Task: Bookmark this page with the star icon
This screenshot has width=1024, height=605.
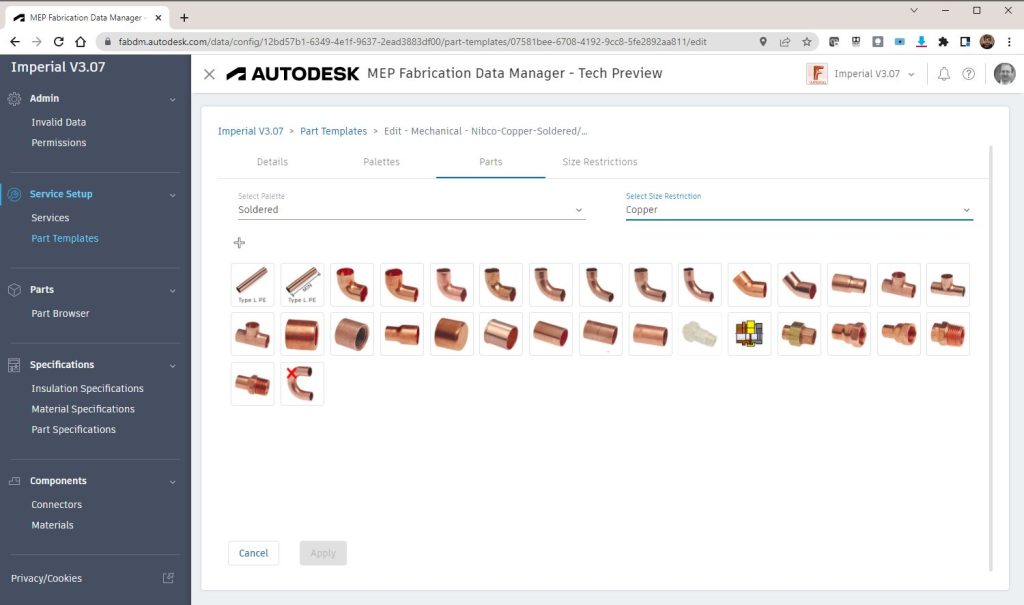Action: coord(807,42)
